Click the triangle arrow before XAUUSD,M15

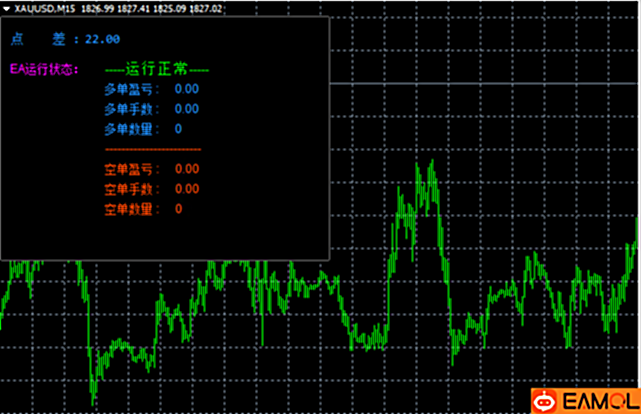point(6,8)
